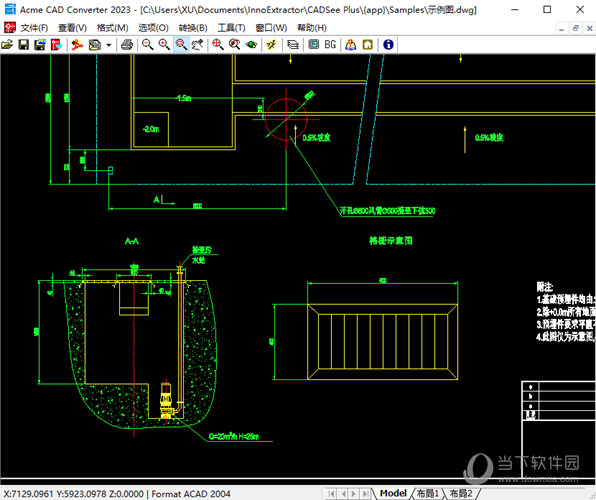Click the register user icon
Image resolution: width=596 pixels, height=500 pixels.
(350, 45)
